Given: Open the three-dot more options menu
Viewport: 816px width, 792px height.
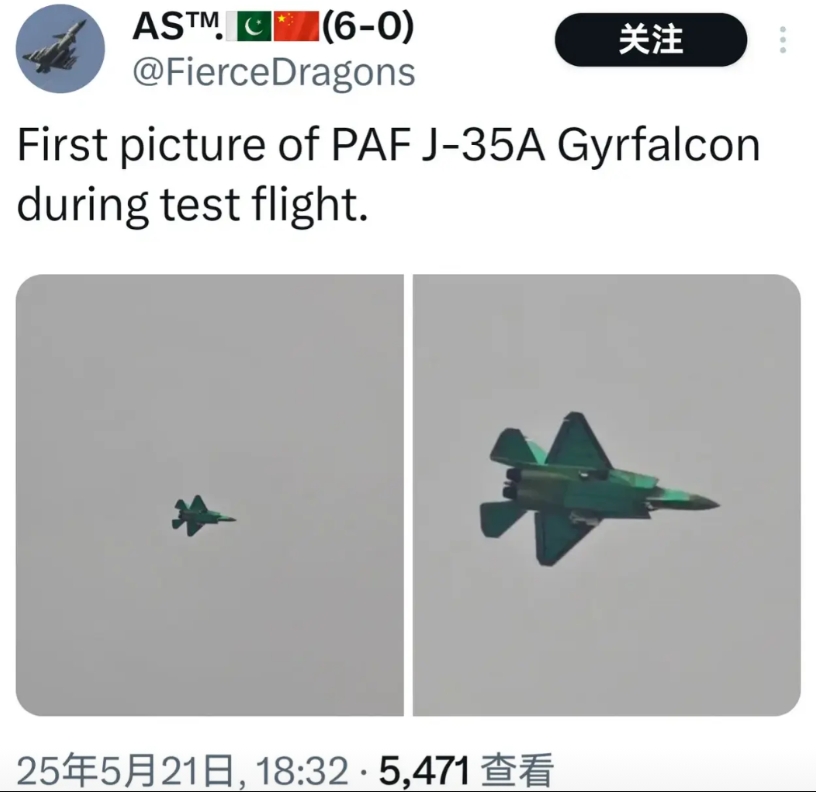Looking at the screenshot, I should [x=783, y=40].
